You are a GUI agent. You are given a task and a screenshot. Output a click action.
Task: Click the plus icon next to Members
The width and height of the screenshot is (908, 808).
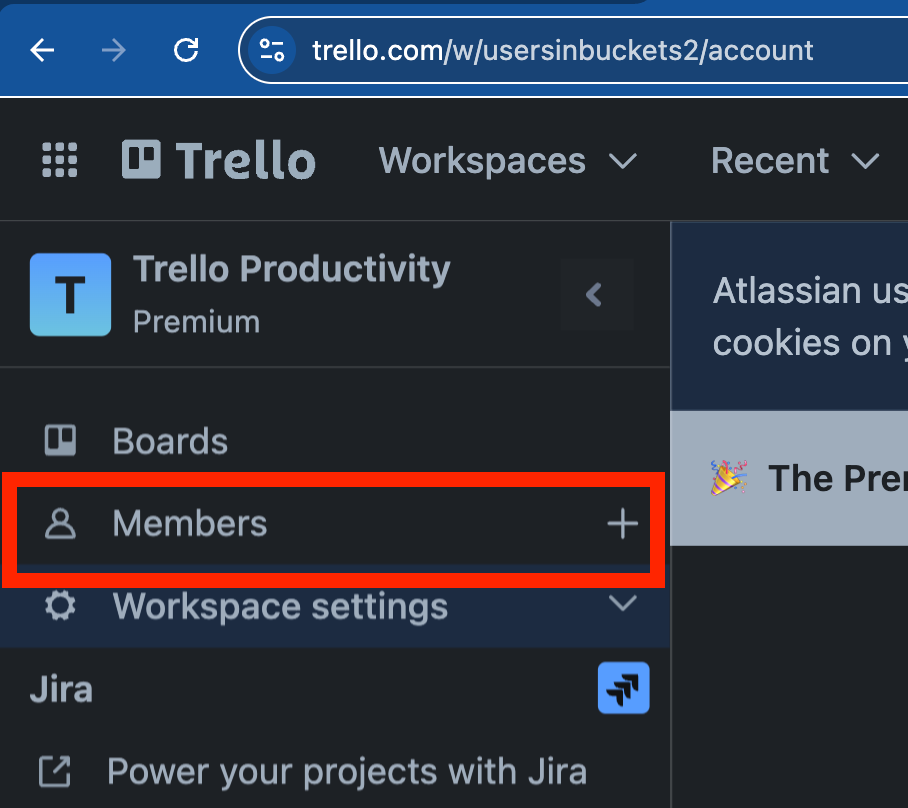point(623,524)
